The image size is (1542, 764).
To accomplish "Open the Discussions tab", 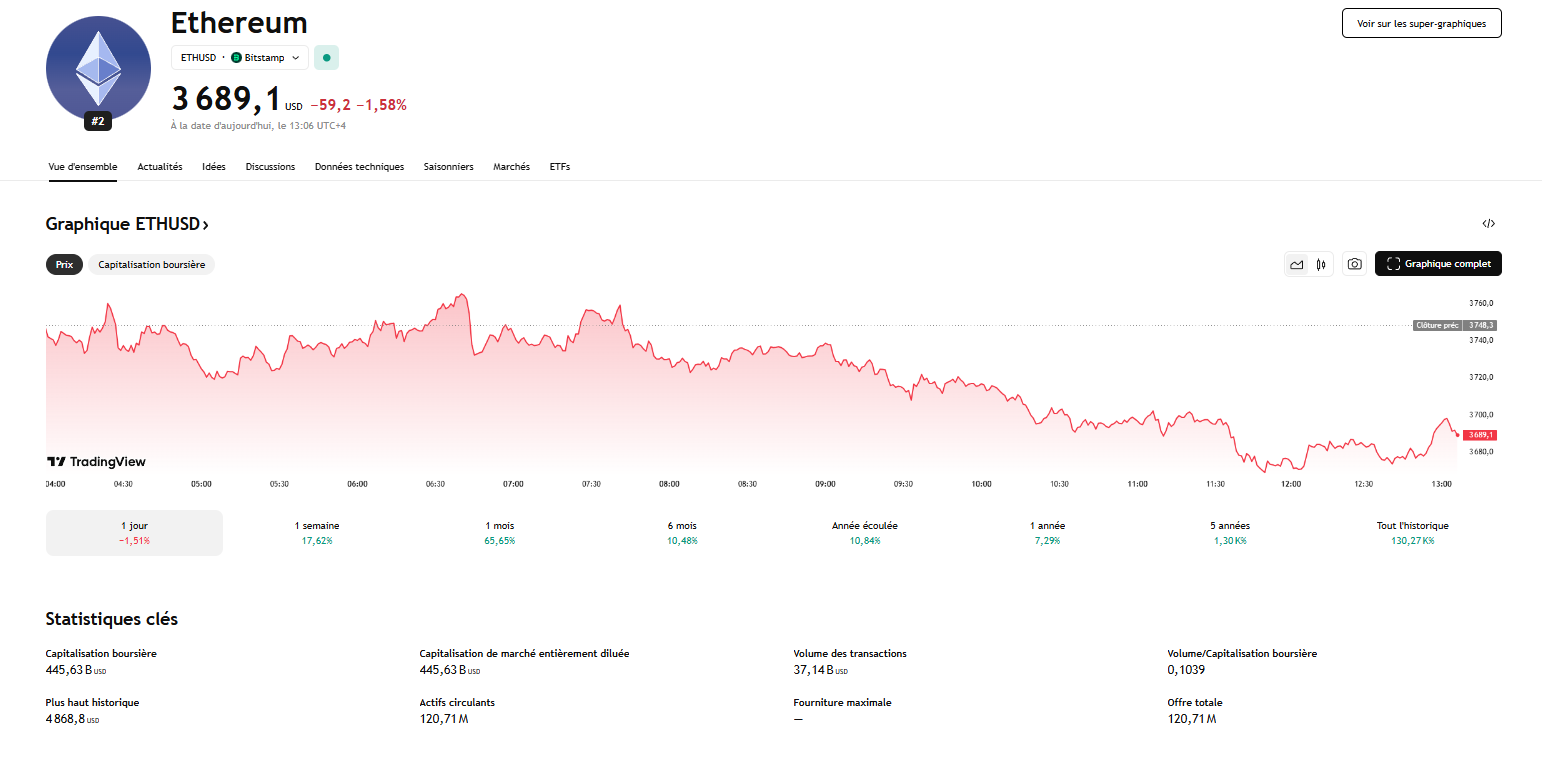I will pyautogui.click(x=270, y=167).
